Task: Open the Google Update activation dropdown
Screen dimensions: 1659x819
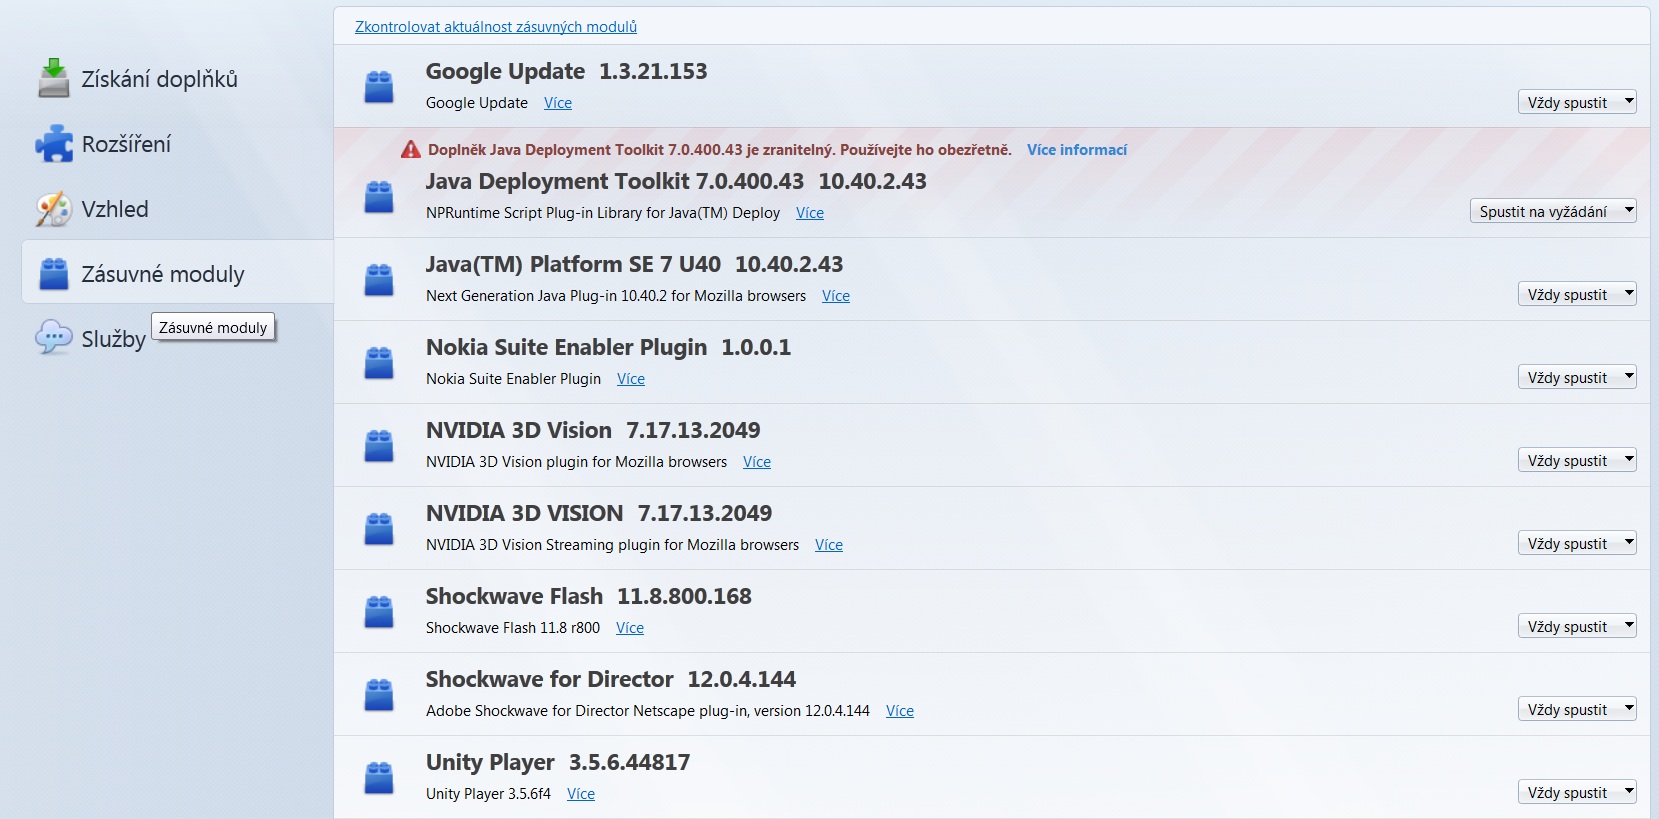Action: tap(1576, 102)
